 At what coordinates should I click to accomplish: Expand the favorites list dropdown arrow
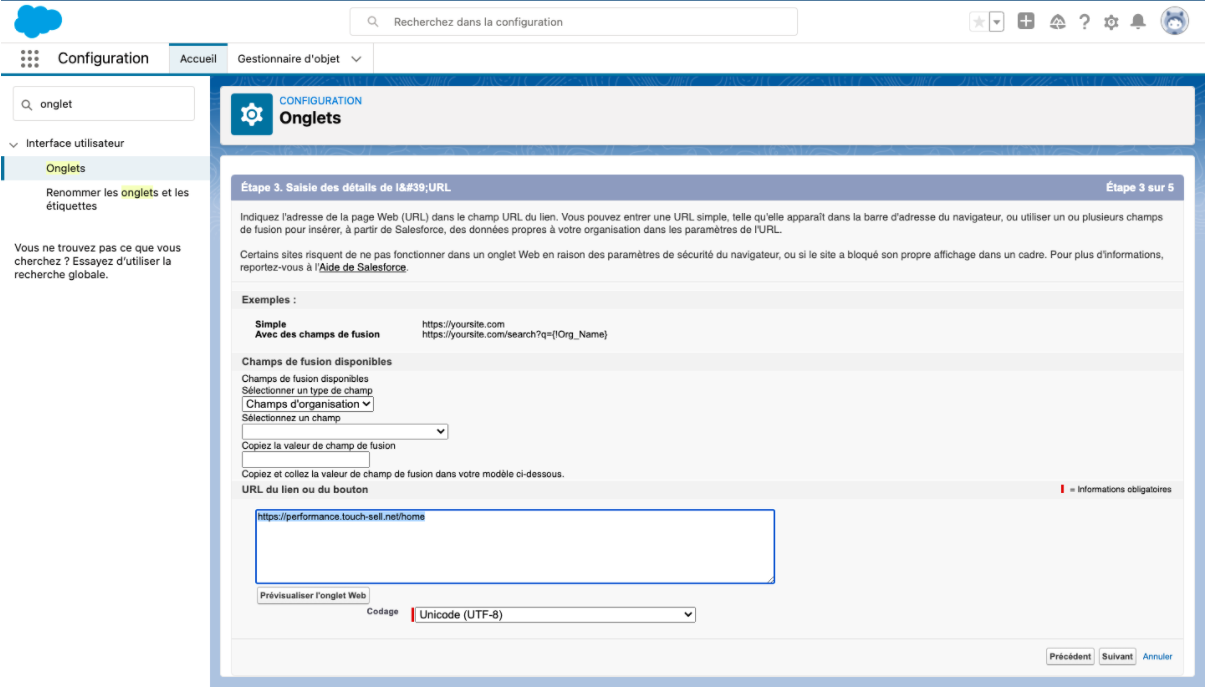996,22
